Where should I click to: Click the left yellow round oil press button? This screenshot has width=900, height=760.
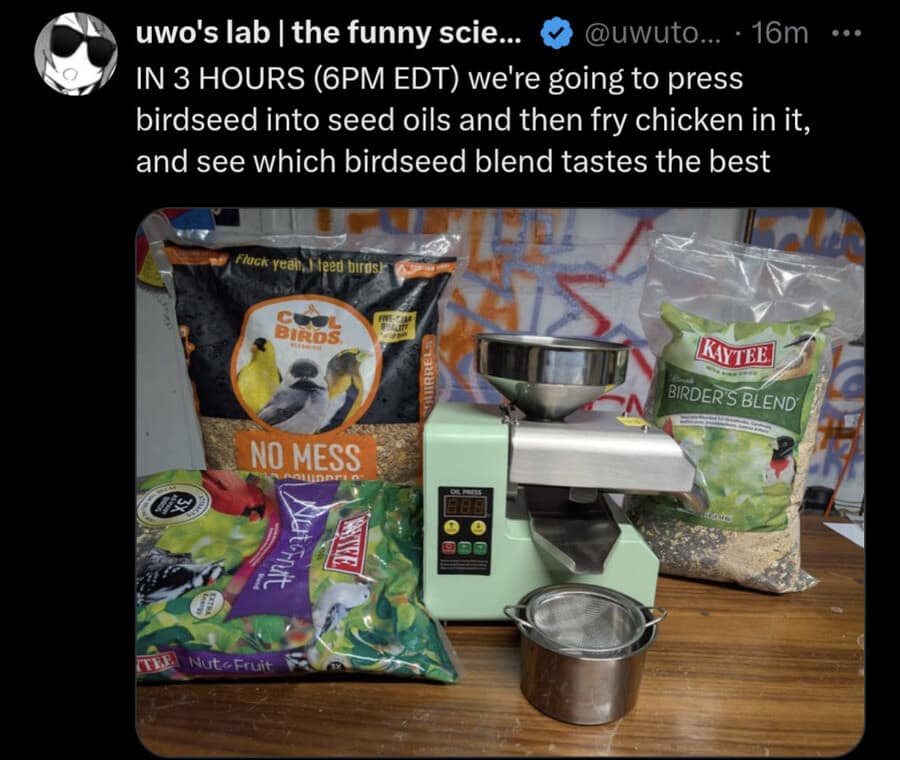pyautogui.click(x=452, y=527)
